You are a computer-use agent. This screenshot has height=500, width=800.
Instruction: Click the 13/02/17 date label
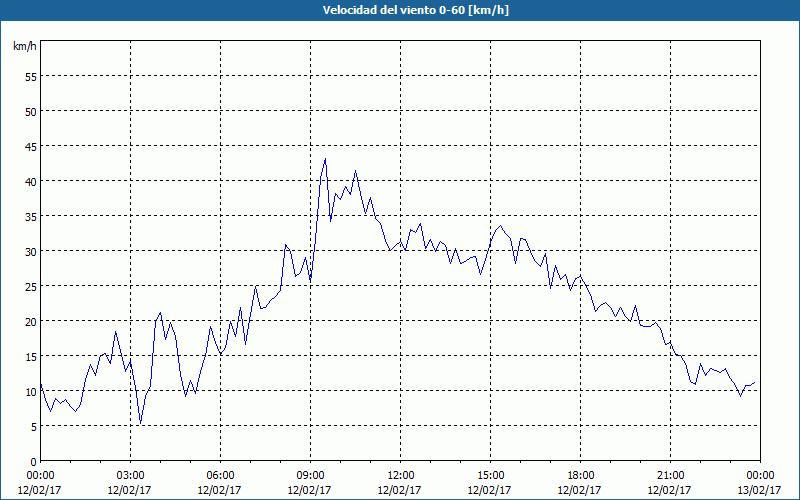click(x=759, y=490)
